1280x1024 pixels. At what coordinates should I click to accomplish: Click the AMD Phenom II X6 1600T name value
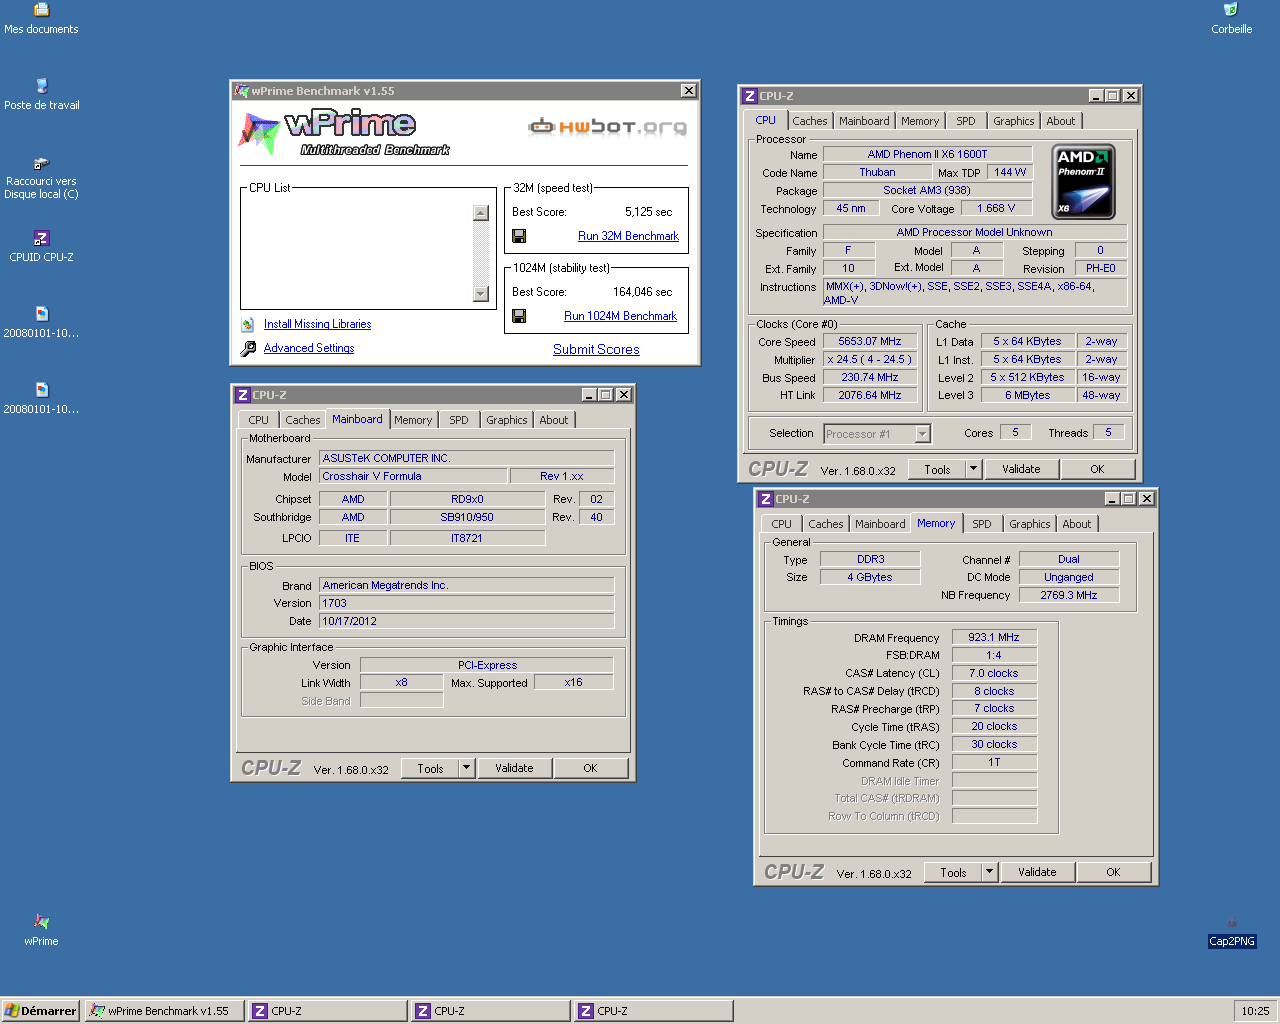tap(927, 155)
